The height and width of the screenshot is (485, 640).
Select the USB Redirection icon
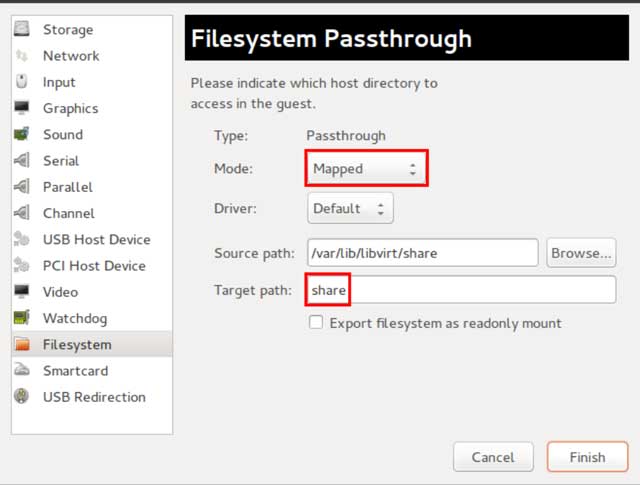click(22, 396)
